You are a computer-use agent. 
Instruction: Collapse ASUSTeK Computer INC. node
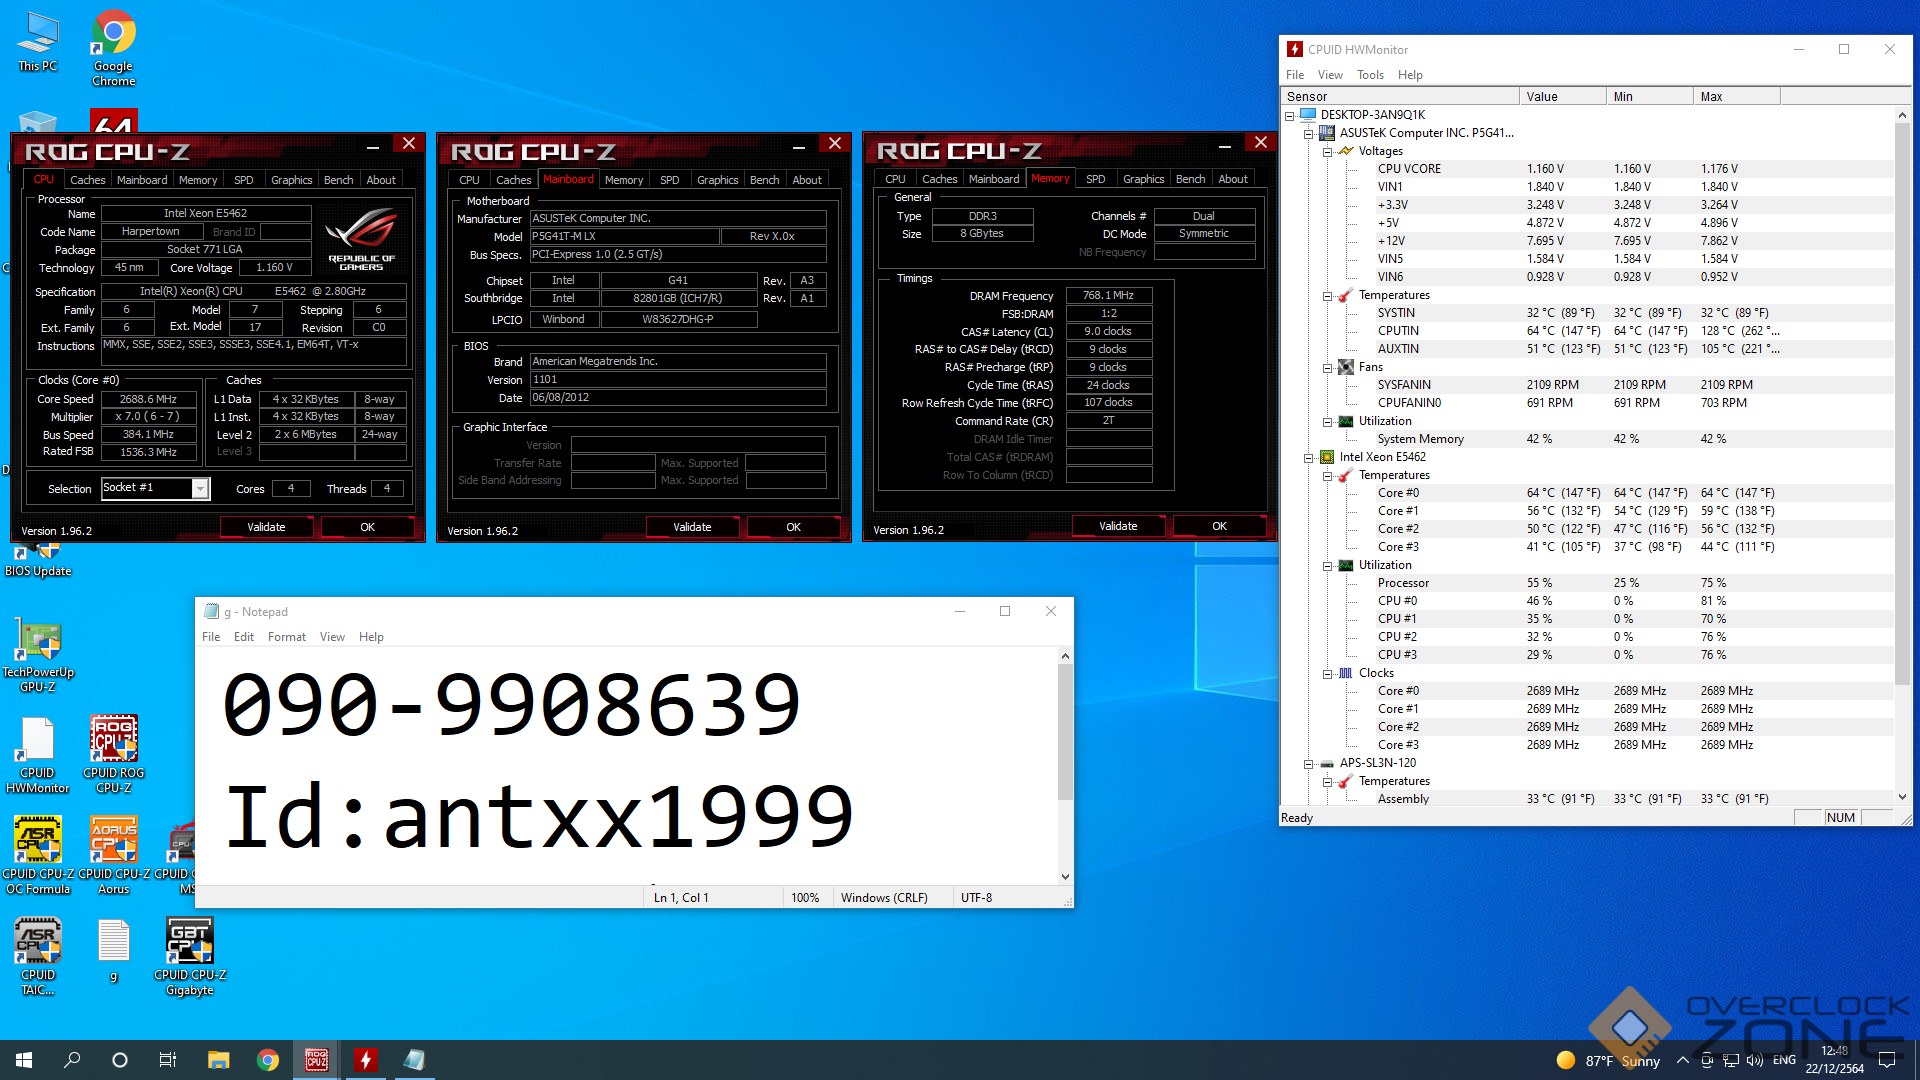coord(1308,133)
